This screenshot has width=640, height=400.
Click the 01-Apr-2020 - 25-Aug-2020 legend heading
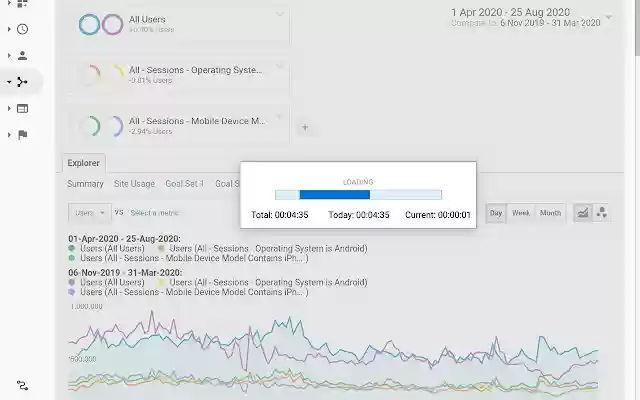(x=124, y=239)
